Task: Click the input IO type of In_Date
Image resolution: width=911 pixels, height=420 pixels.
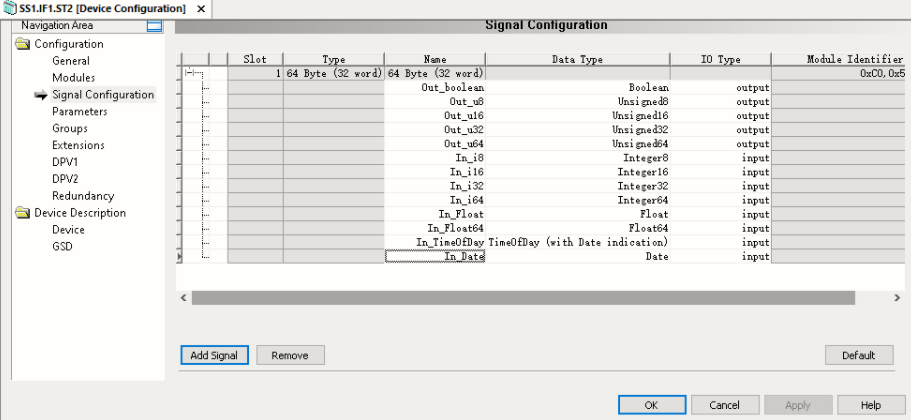Action: (x=720, y=256)
